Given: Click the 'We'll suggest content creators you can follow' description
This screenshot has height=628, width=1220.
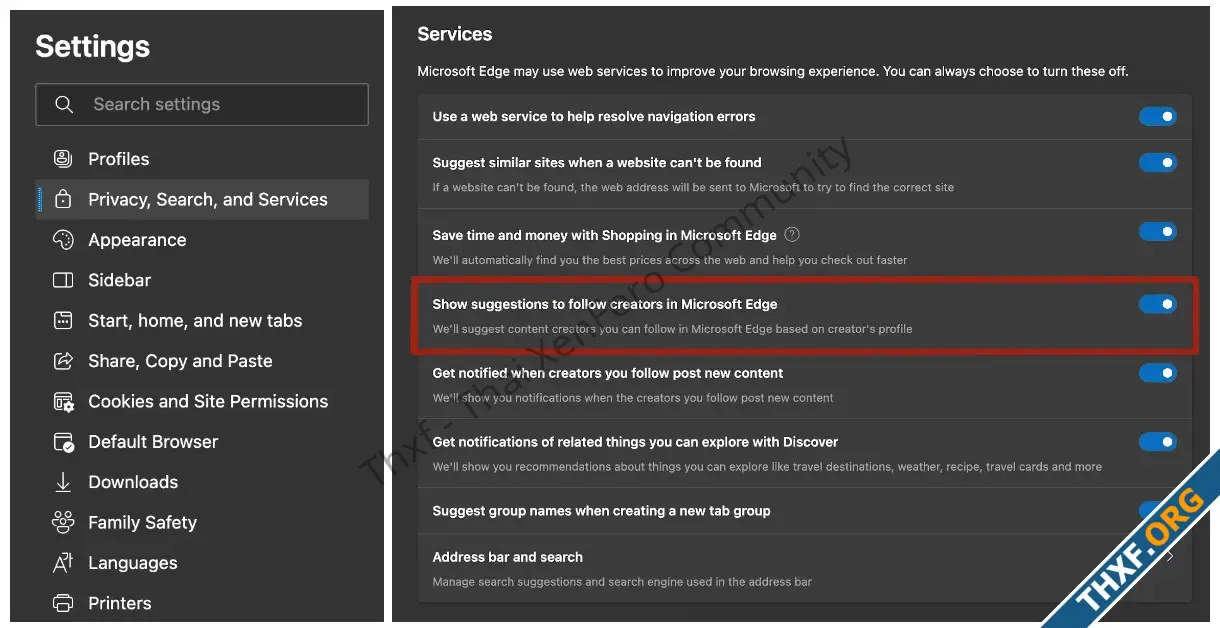Looking at the screenshot, I should click(x=672, y=329).
